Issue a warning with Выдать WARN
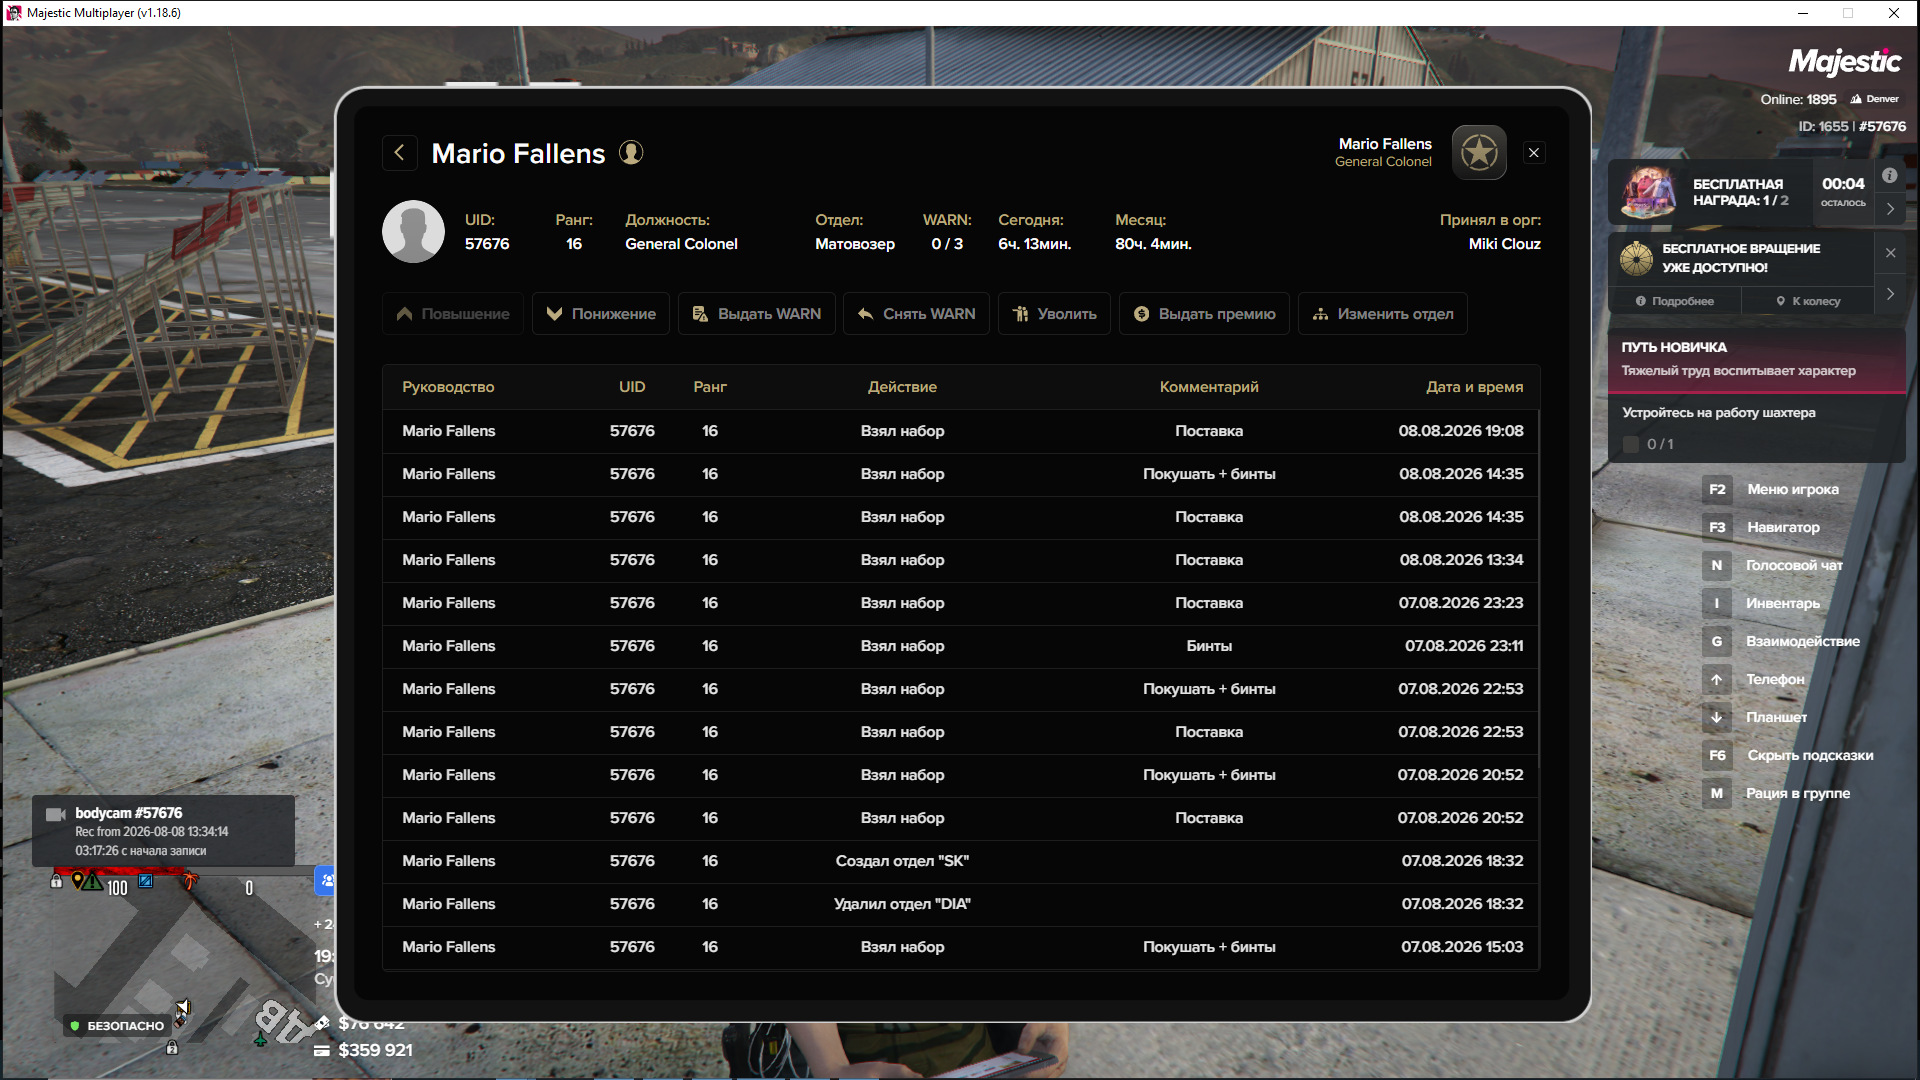Screen dimensions: 1920x1080 click(757, 314)
